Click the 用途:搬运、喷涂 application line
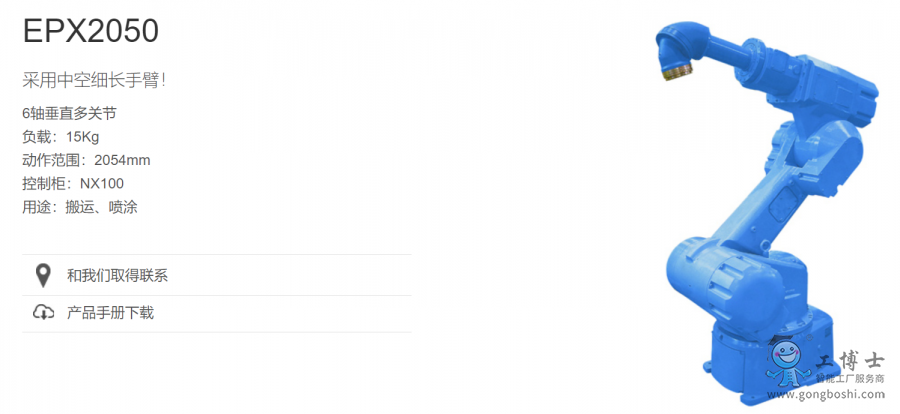 pos(80,207)
